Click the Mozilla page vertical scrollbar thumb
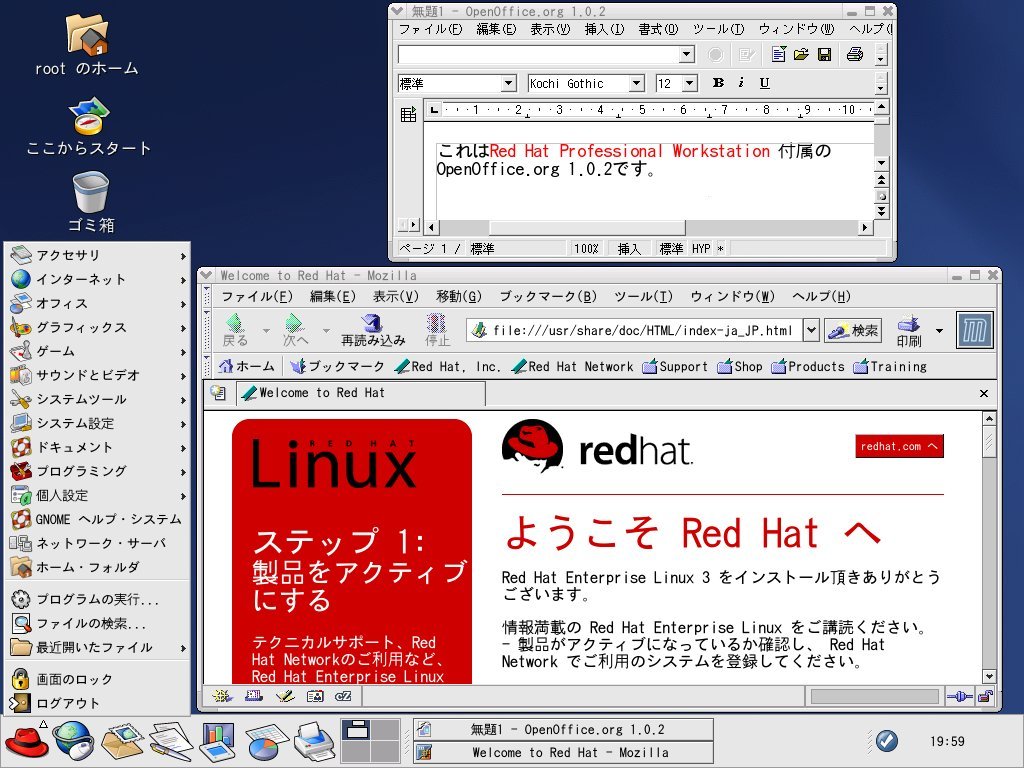Image resolution: width=1024 pixels, height=768 pixels. pos(989,442)
